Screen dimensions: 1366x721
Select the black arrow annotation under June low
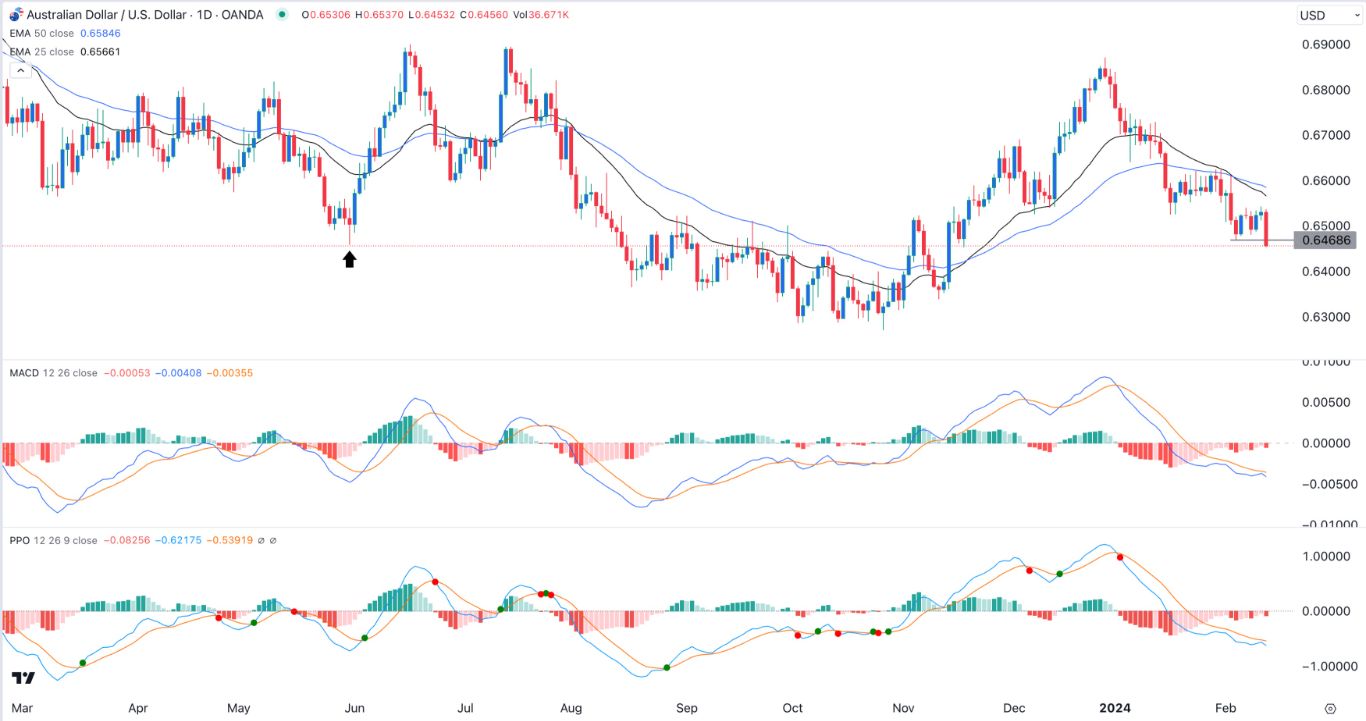[x=349, y=258]
